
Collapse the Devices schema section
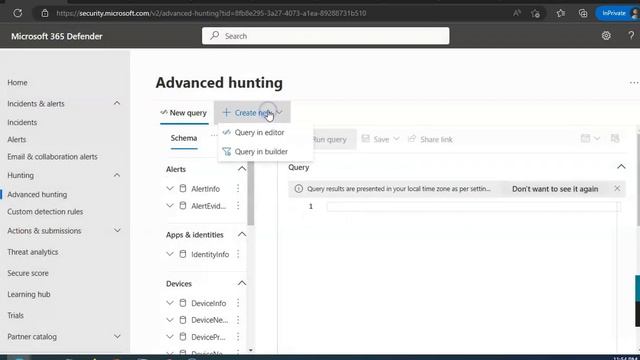click(242, 283)
